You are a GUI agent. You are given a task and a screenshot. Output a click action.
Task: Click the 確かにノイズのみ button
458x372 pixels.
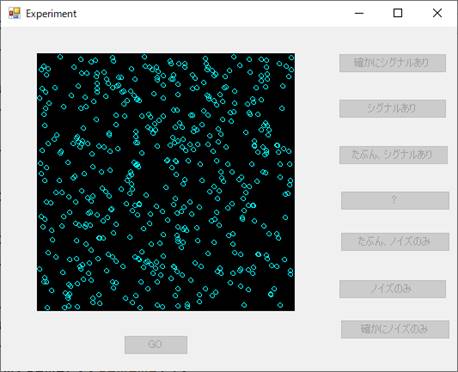tap(395, 329)
